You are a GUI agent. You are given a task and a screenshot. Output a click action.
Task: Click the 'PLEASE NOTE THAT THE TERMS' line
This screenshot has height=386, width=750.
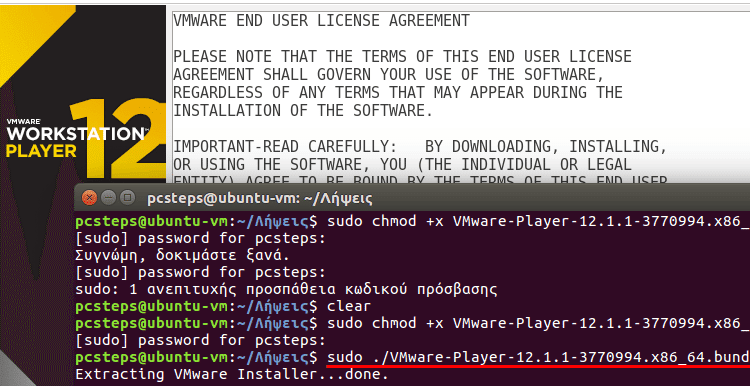402,56
